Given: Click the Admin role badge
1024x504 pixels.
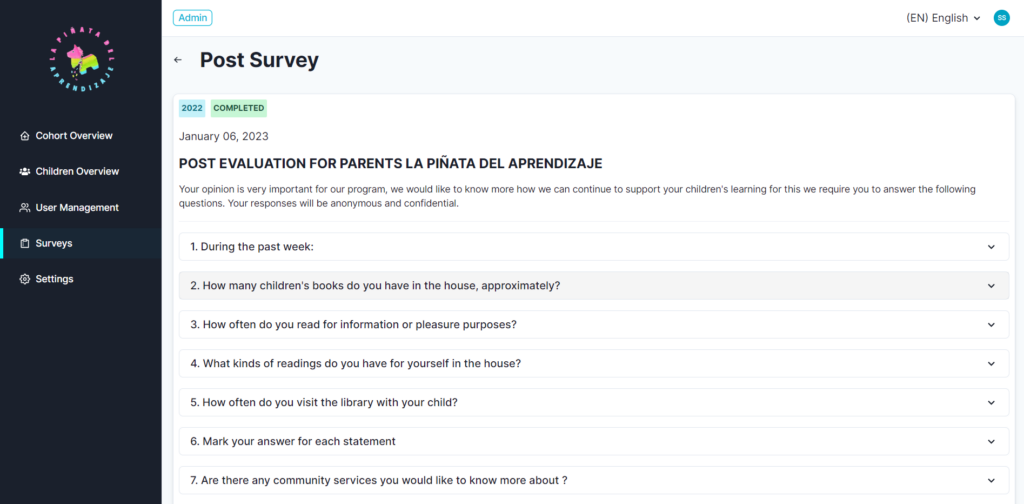Looking at the screenshot, I should (x=192, y=18).
